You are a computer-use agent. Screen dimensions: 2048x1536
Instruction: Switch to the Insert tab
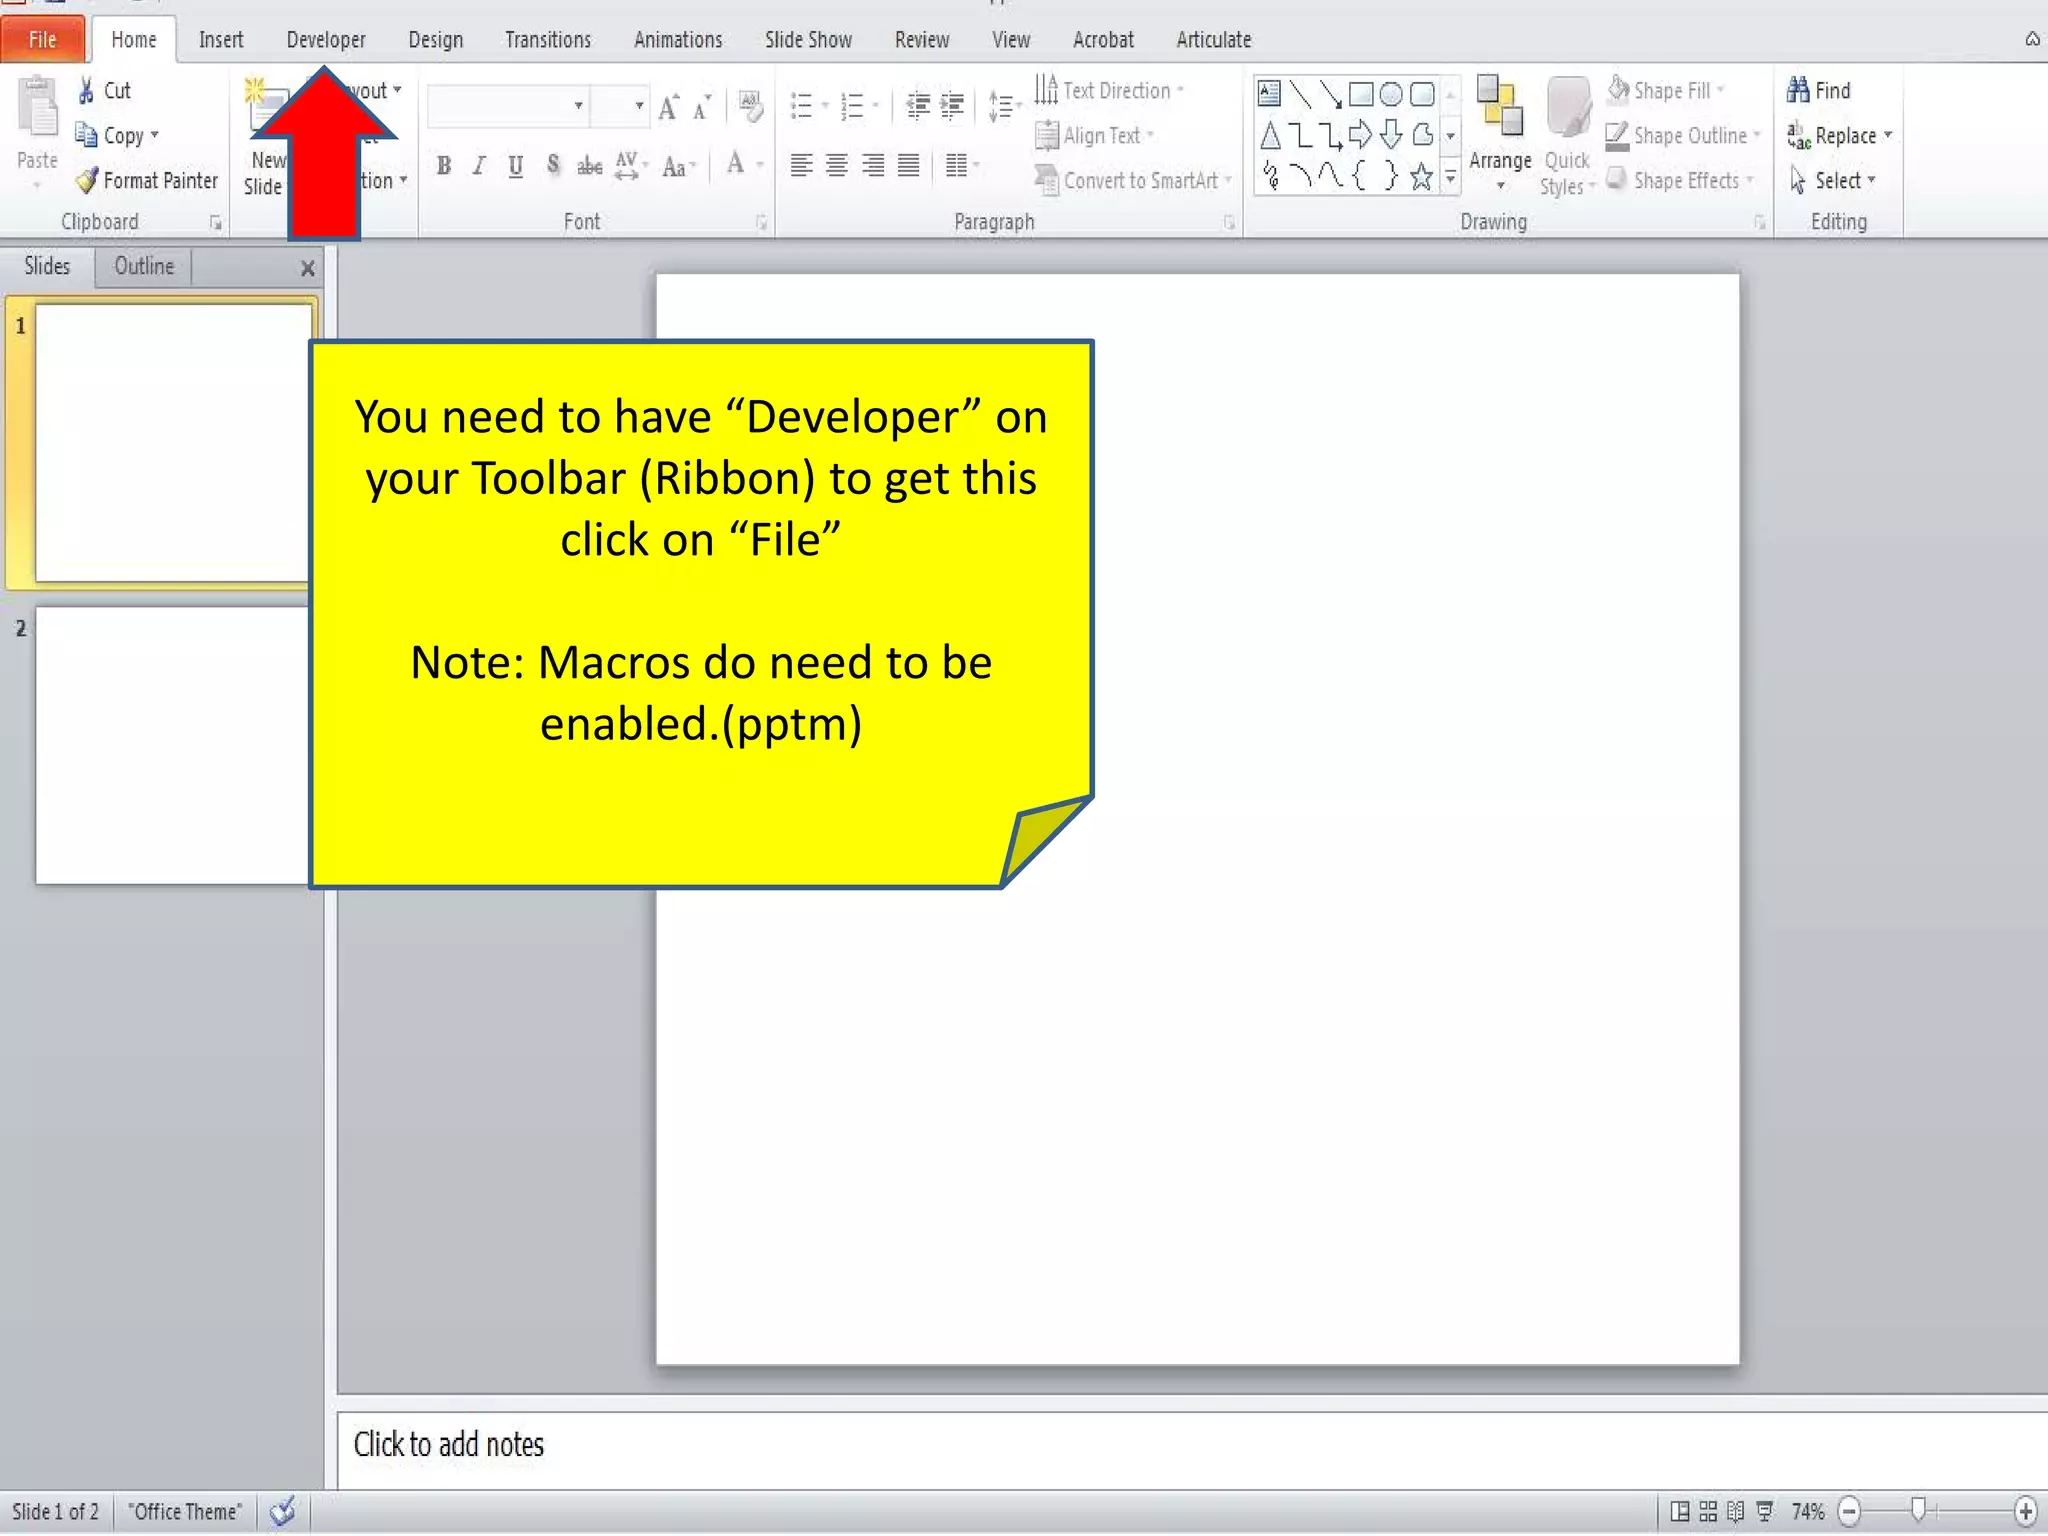click(221, 40)
